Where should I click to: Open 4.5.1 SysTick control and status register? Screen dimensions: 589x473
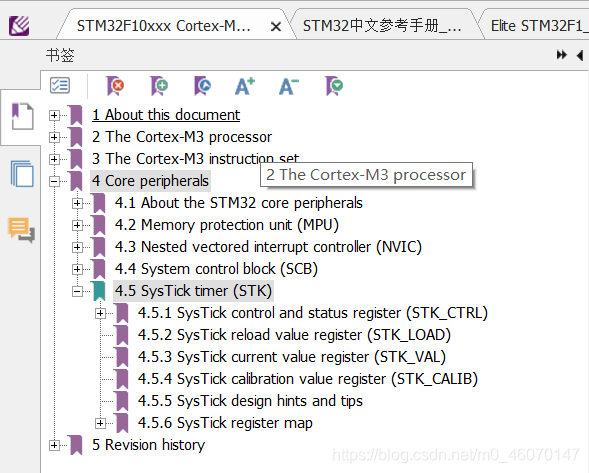point(313,313)
